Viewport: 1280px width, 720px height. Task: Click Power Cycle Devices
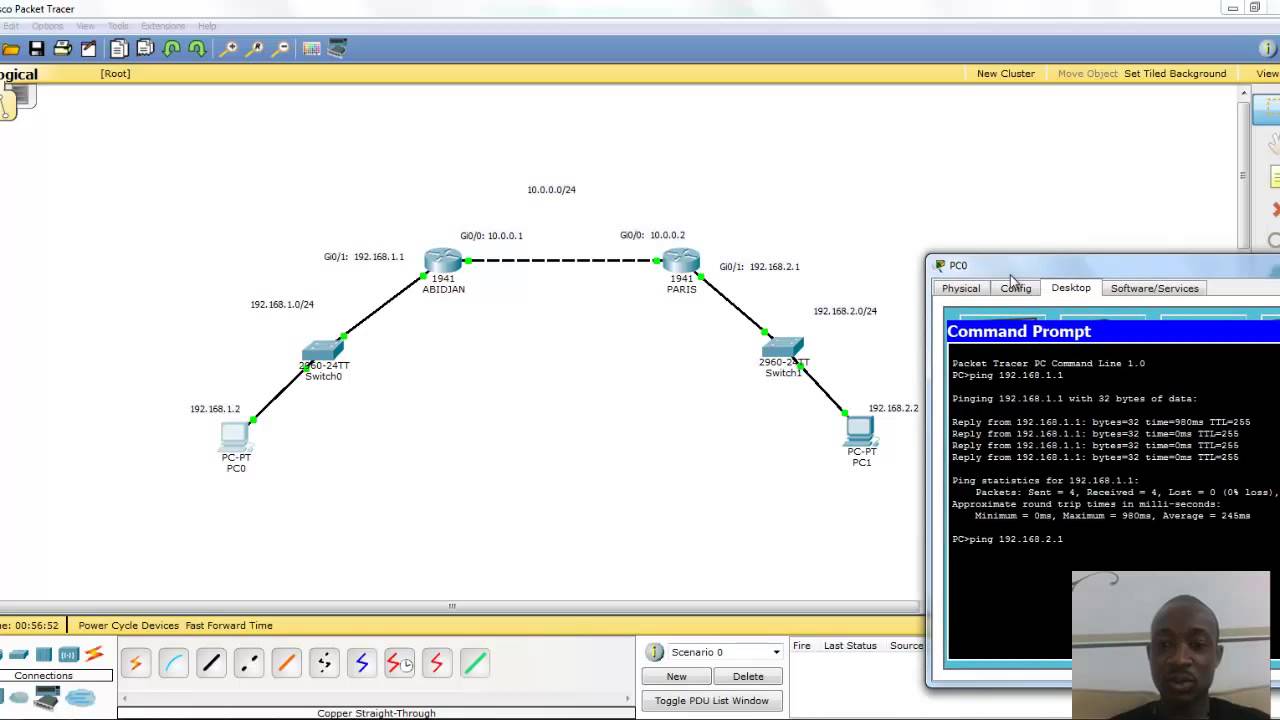point(128,625)
